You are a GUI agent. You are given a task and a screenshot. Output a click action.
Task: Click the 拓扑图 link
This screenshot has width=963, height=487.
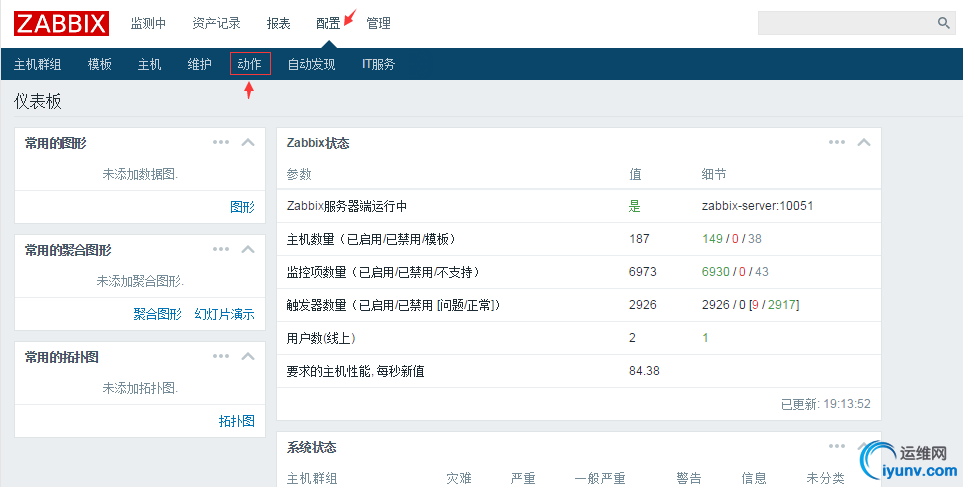236,421
